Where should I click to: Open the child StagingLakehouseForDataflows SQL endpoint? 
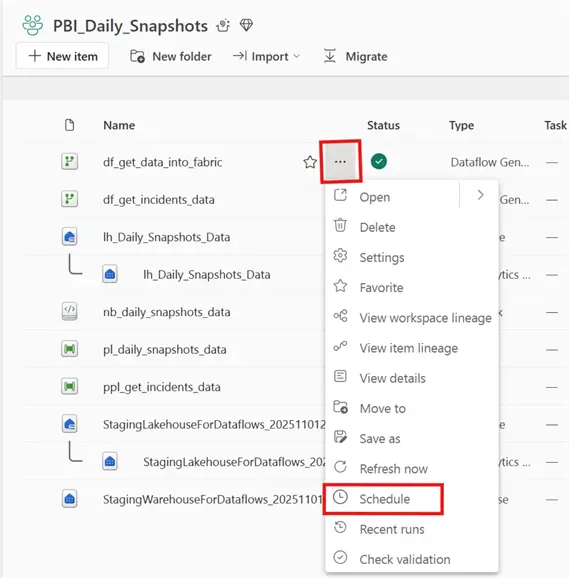pos(234,462)
